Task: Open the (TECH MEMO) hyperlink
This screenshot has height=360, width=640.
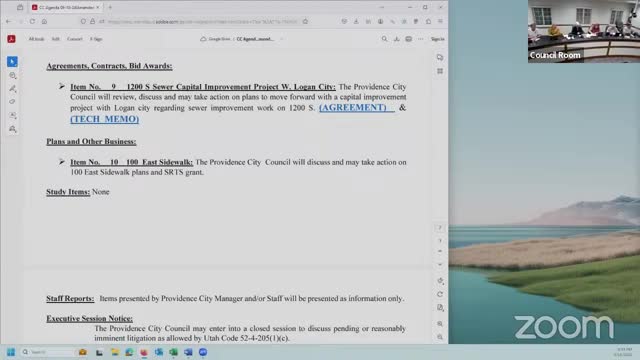Action: 104,119
